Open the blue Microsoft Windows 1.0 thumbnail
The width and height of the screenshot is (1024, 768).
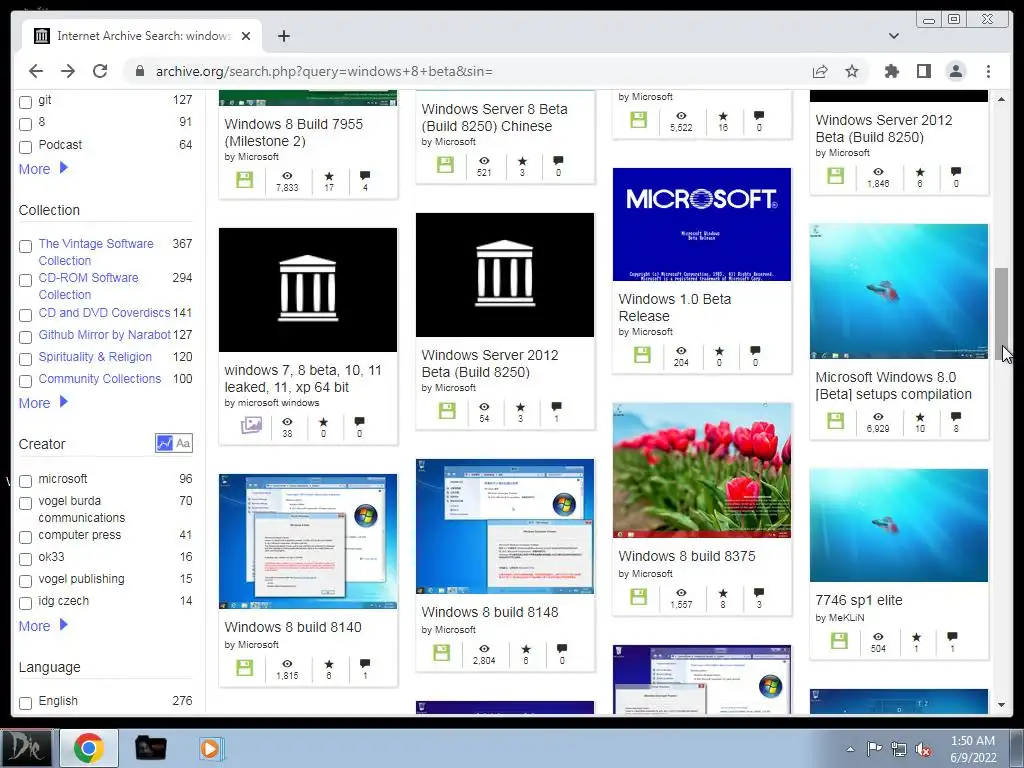pyautogui.click(x=702, y=224)
